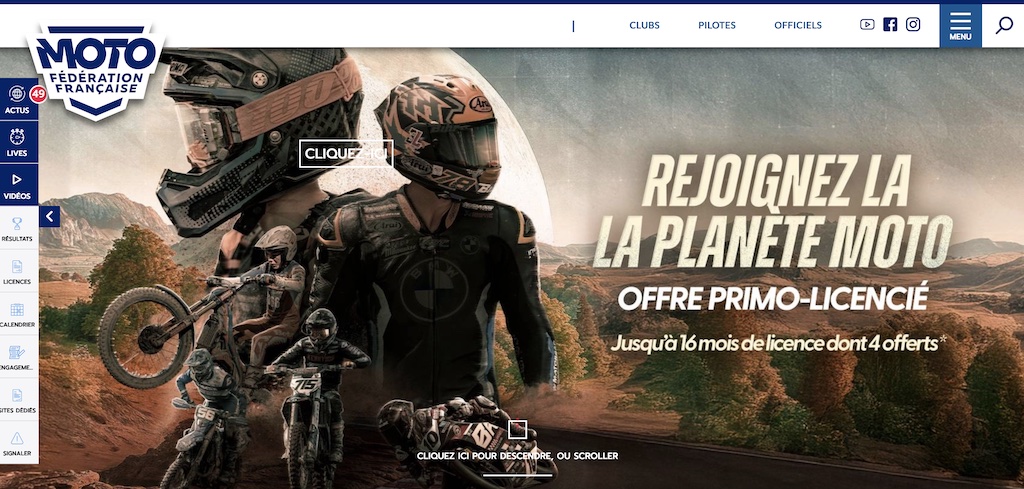Click the search magnifier icon
Image resolution: width=1024 pixels, height=489 pixels.
(x=1003, y=25)
